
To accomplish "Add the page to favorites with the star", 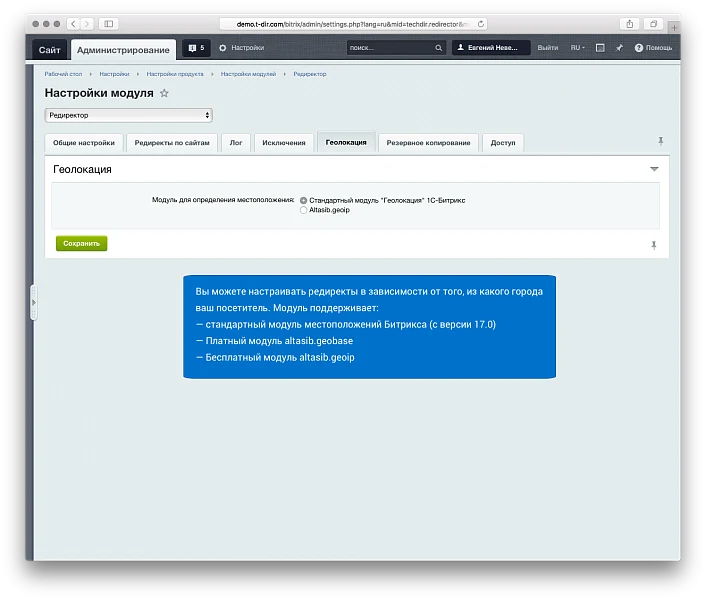I will pos(164,93).
